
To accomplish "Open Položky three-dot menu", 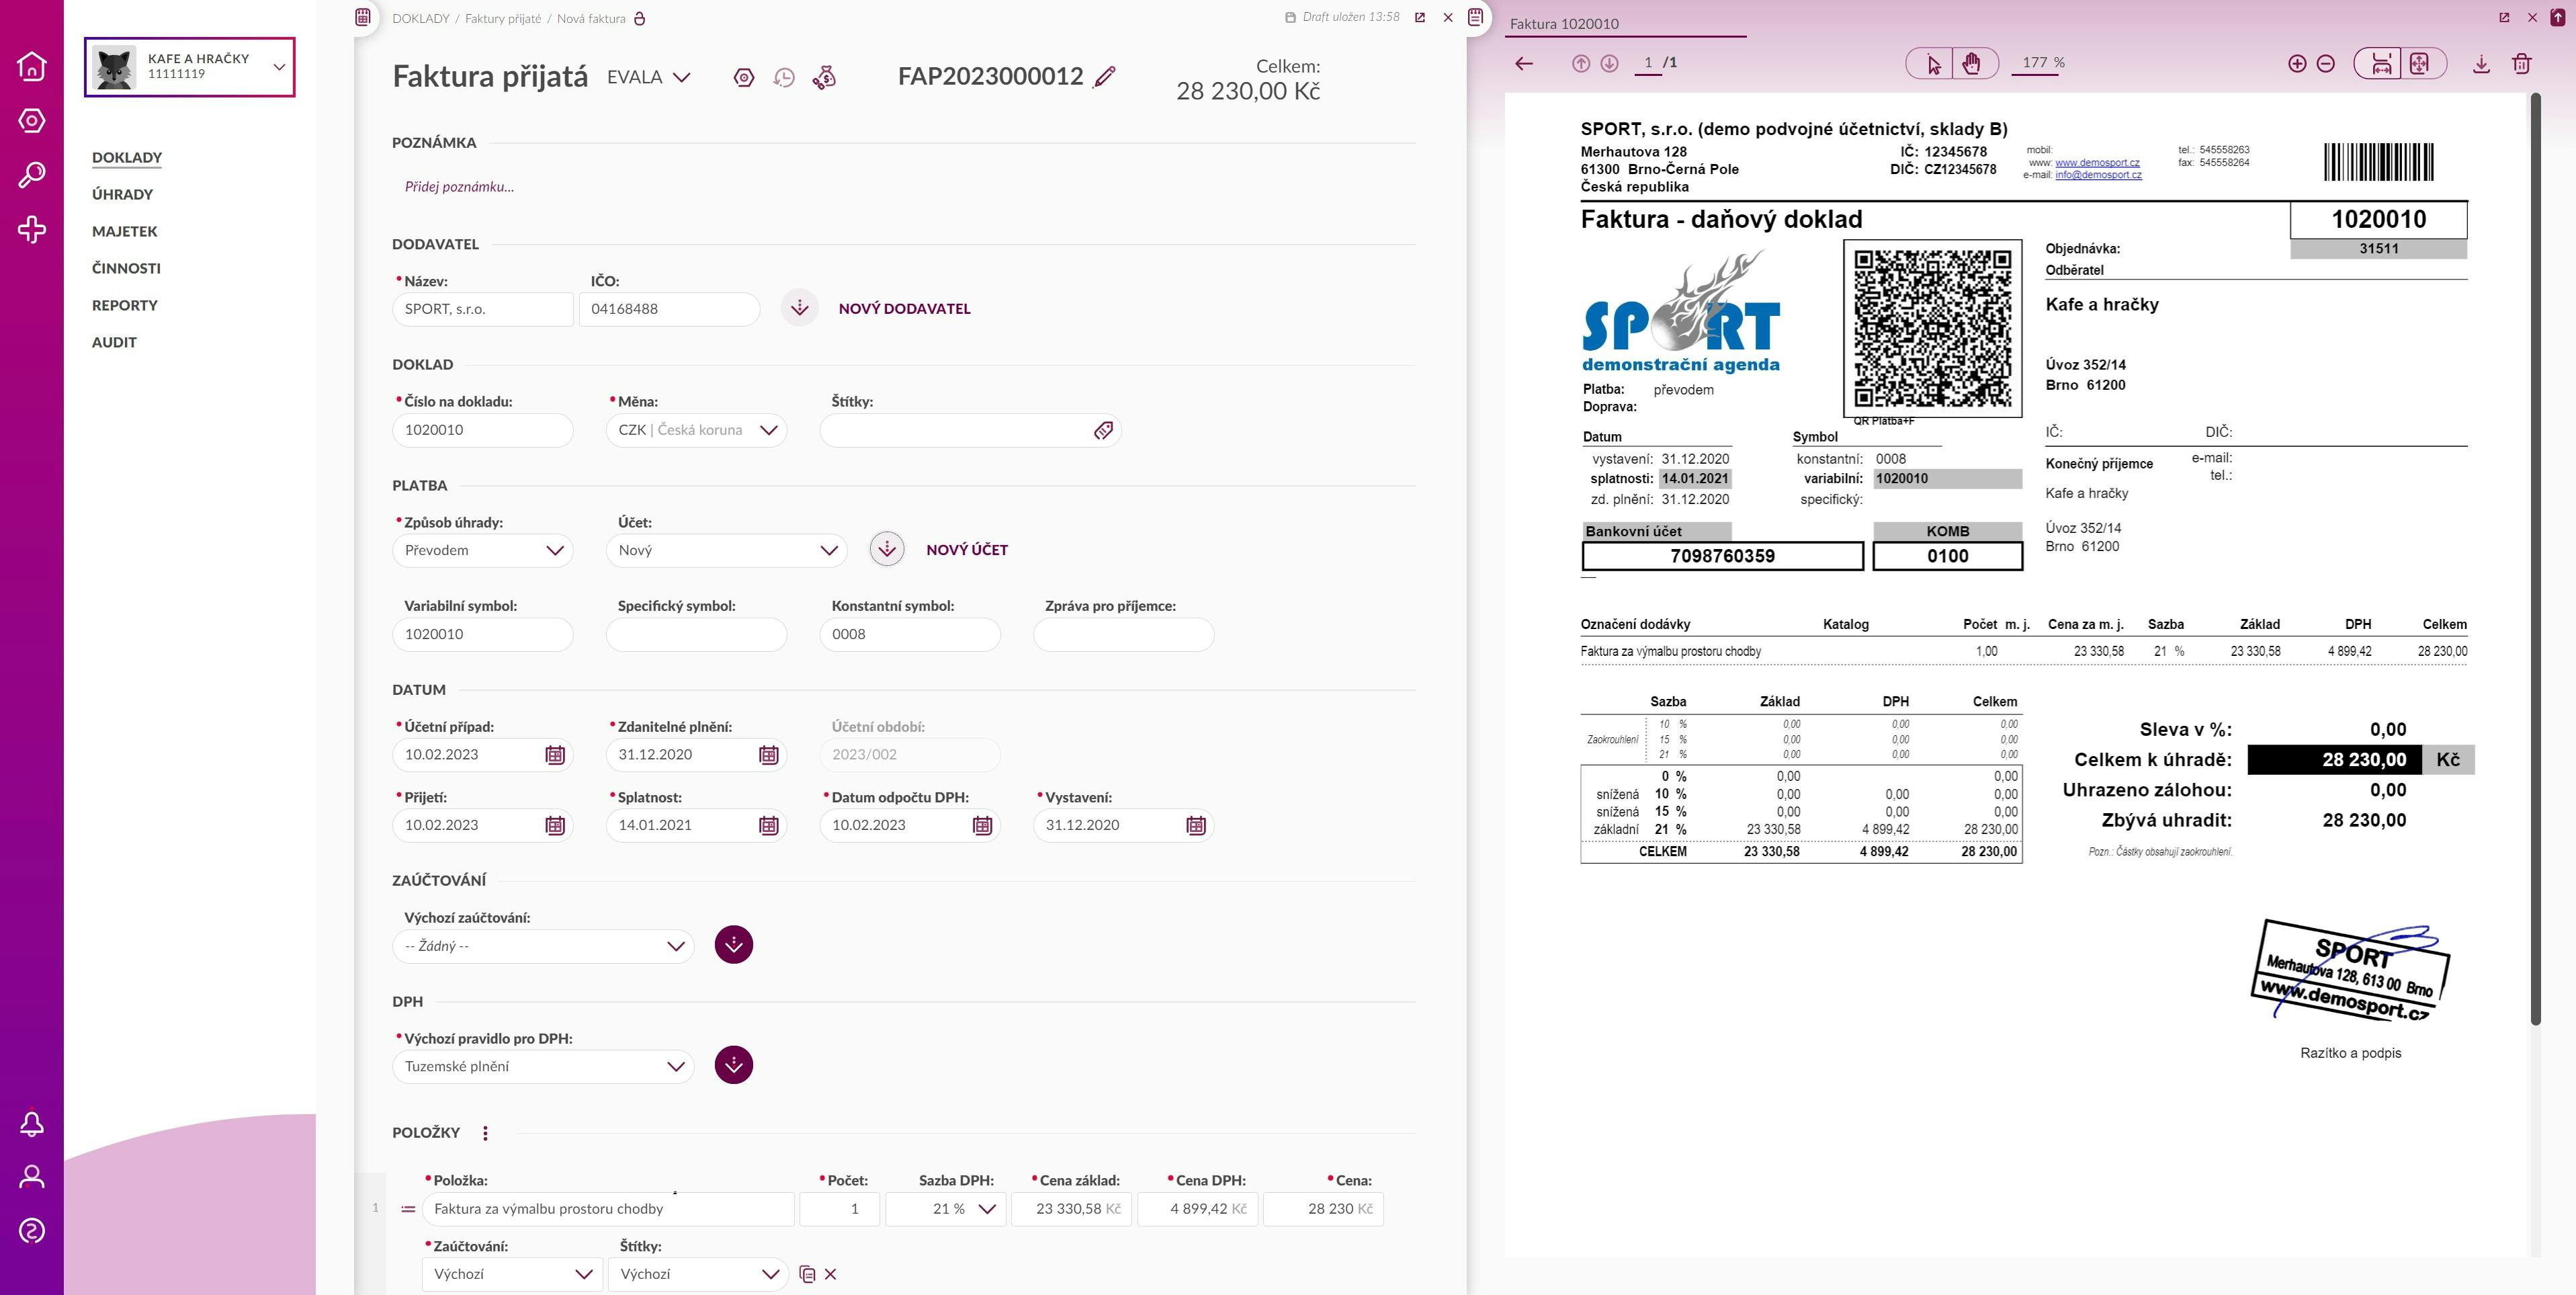I will pyautogui.click(x=486, y=1133).
